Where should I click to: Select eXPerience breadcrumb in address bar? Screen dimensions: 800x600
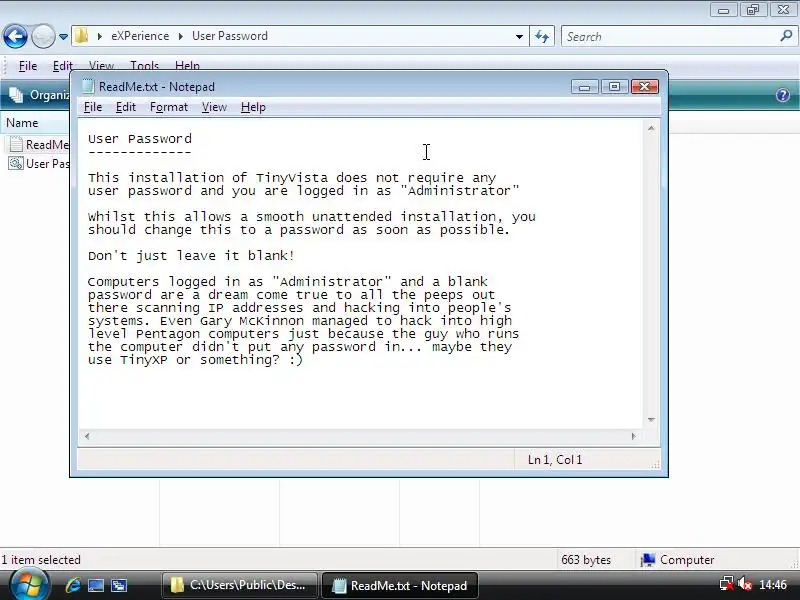(140, 36)
